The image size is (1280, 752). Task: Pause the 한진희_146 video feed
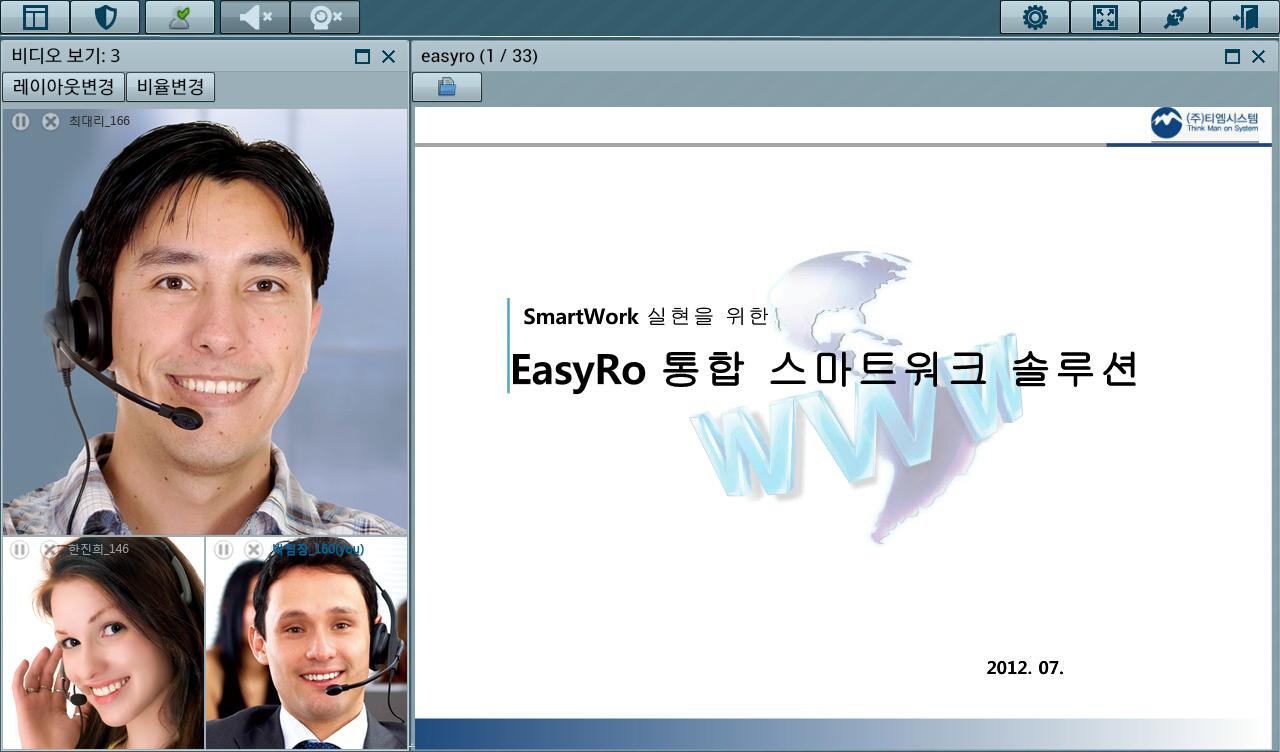pos(20,550)
